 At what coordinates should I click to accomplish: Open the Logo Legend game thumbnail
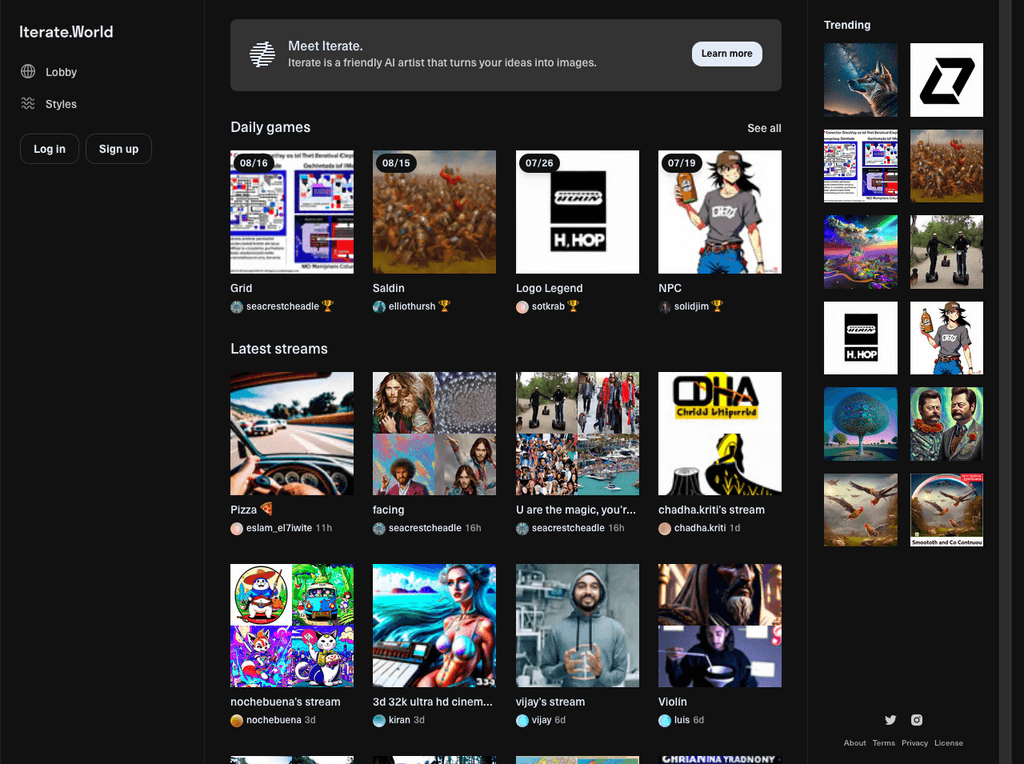(577, 212)
